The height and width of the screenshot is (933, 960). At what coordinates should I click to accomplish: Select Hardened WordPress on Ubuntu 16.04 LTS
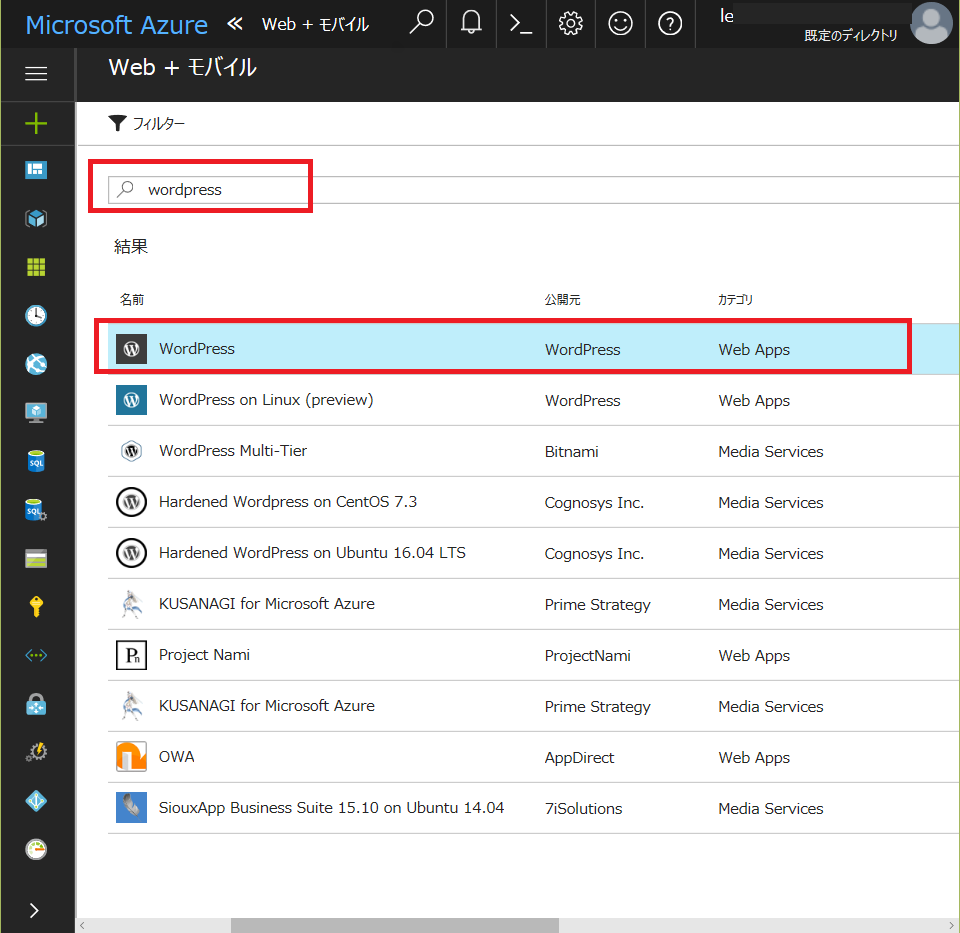coord(533,553)
